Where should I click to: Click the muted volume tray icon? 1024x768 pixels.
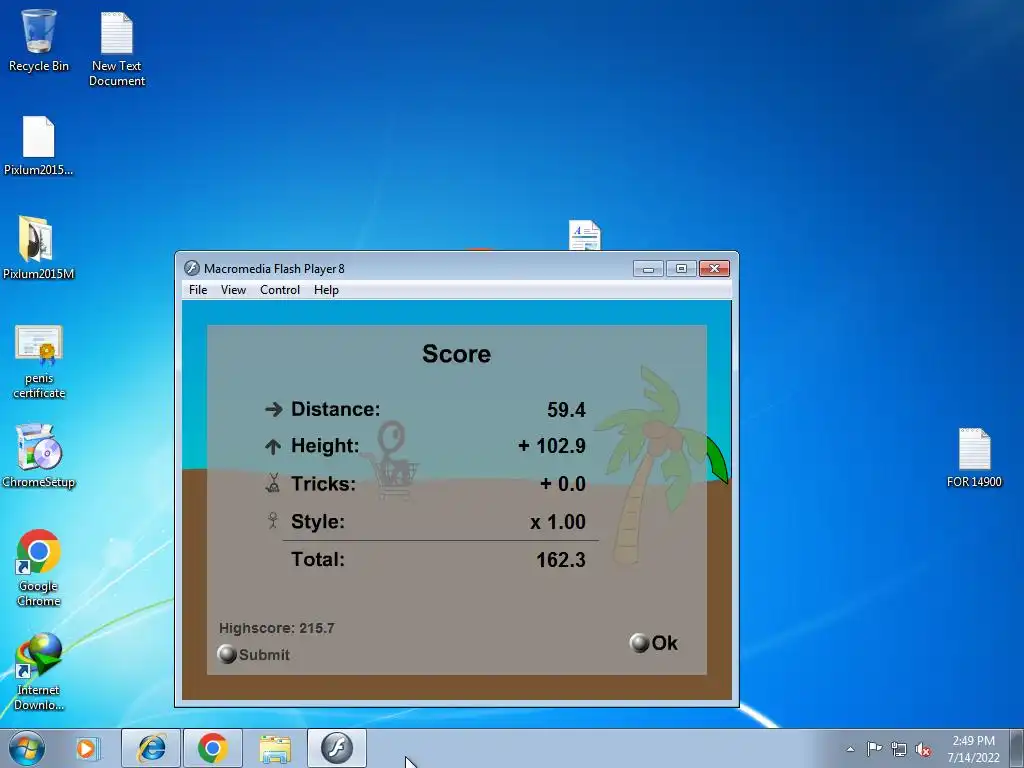tap(923, 749)
